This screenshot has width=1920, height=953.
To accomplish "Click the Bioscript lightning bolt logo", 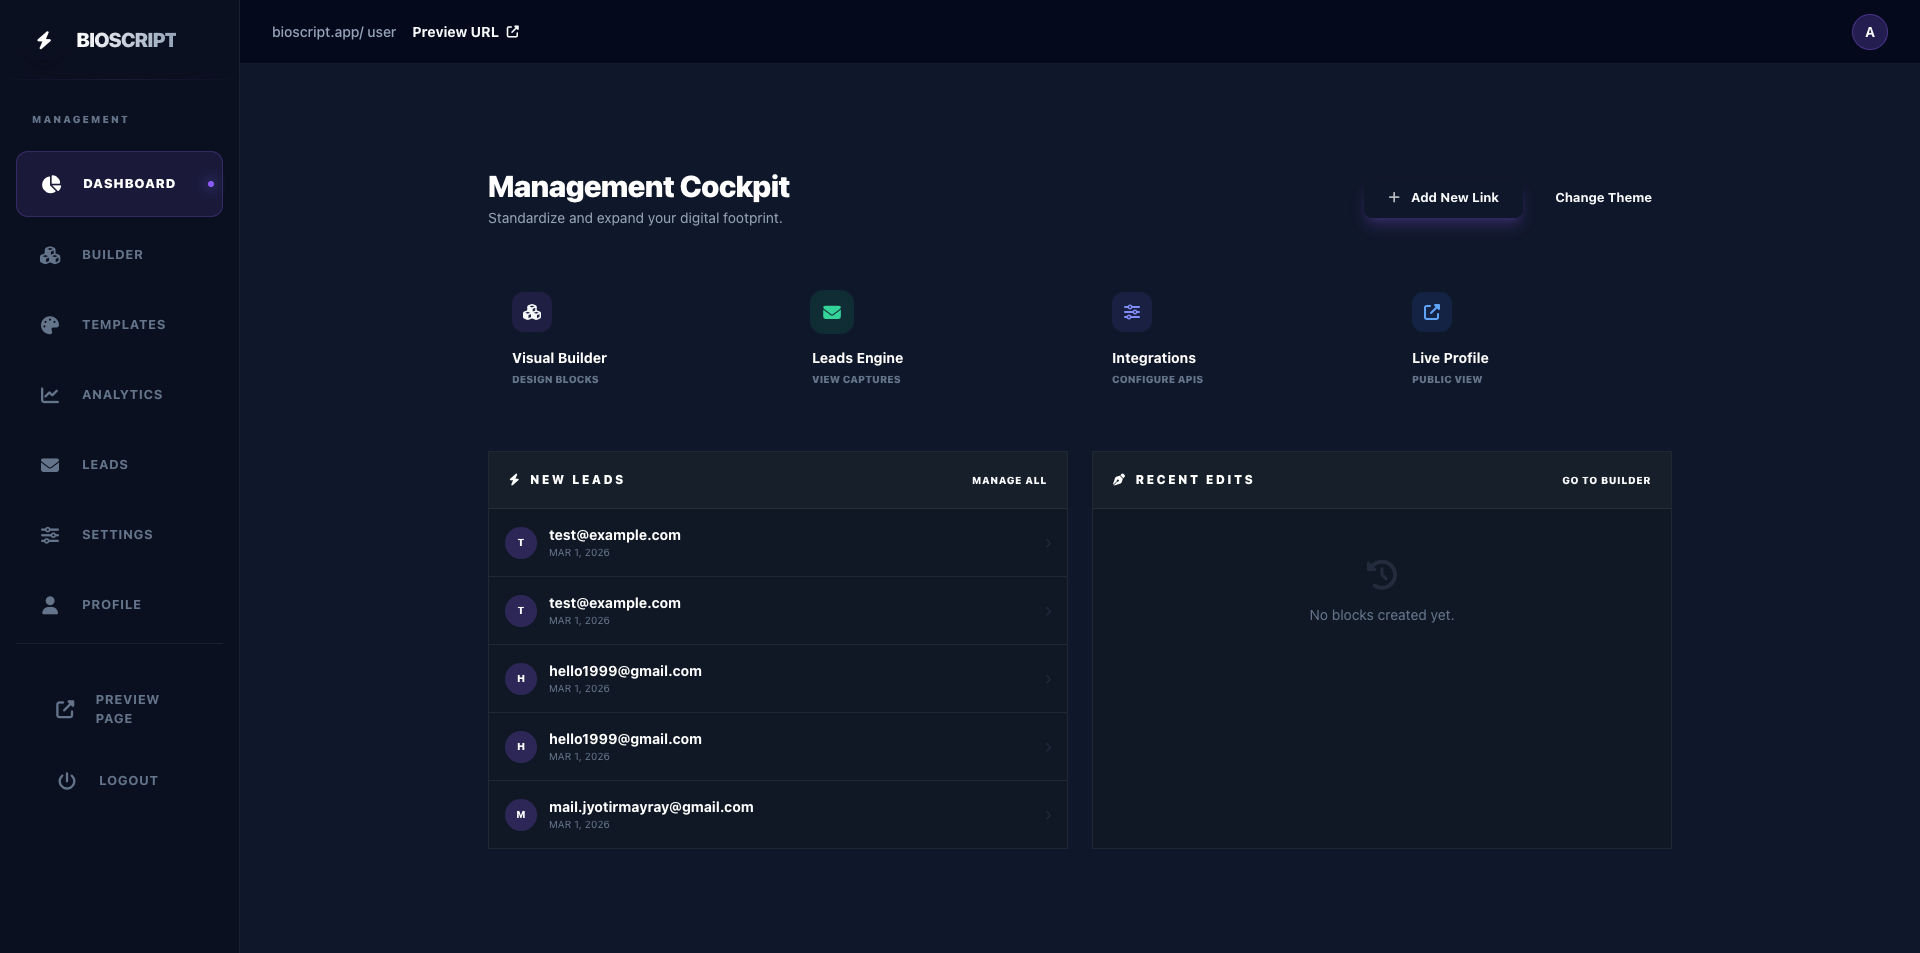I will (43, 40).
